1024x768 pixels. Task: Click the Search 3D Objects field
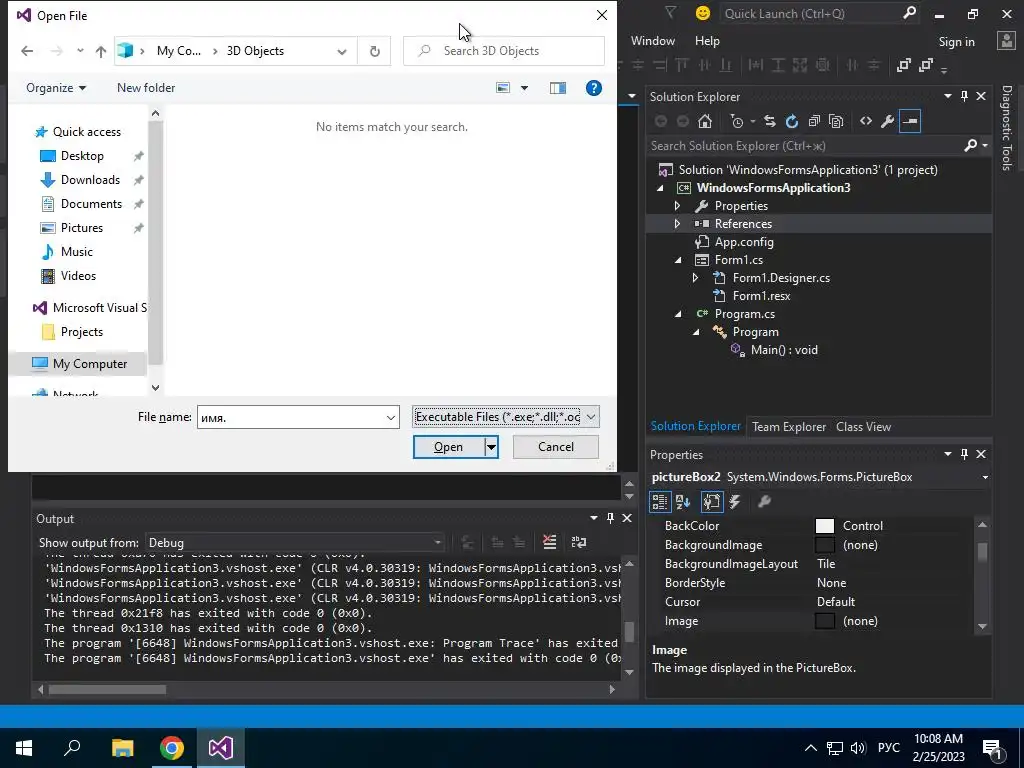coord(504,51)
